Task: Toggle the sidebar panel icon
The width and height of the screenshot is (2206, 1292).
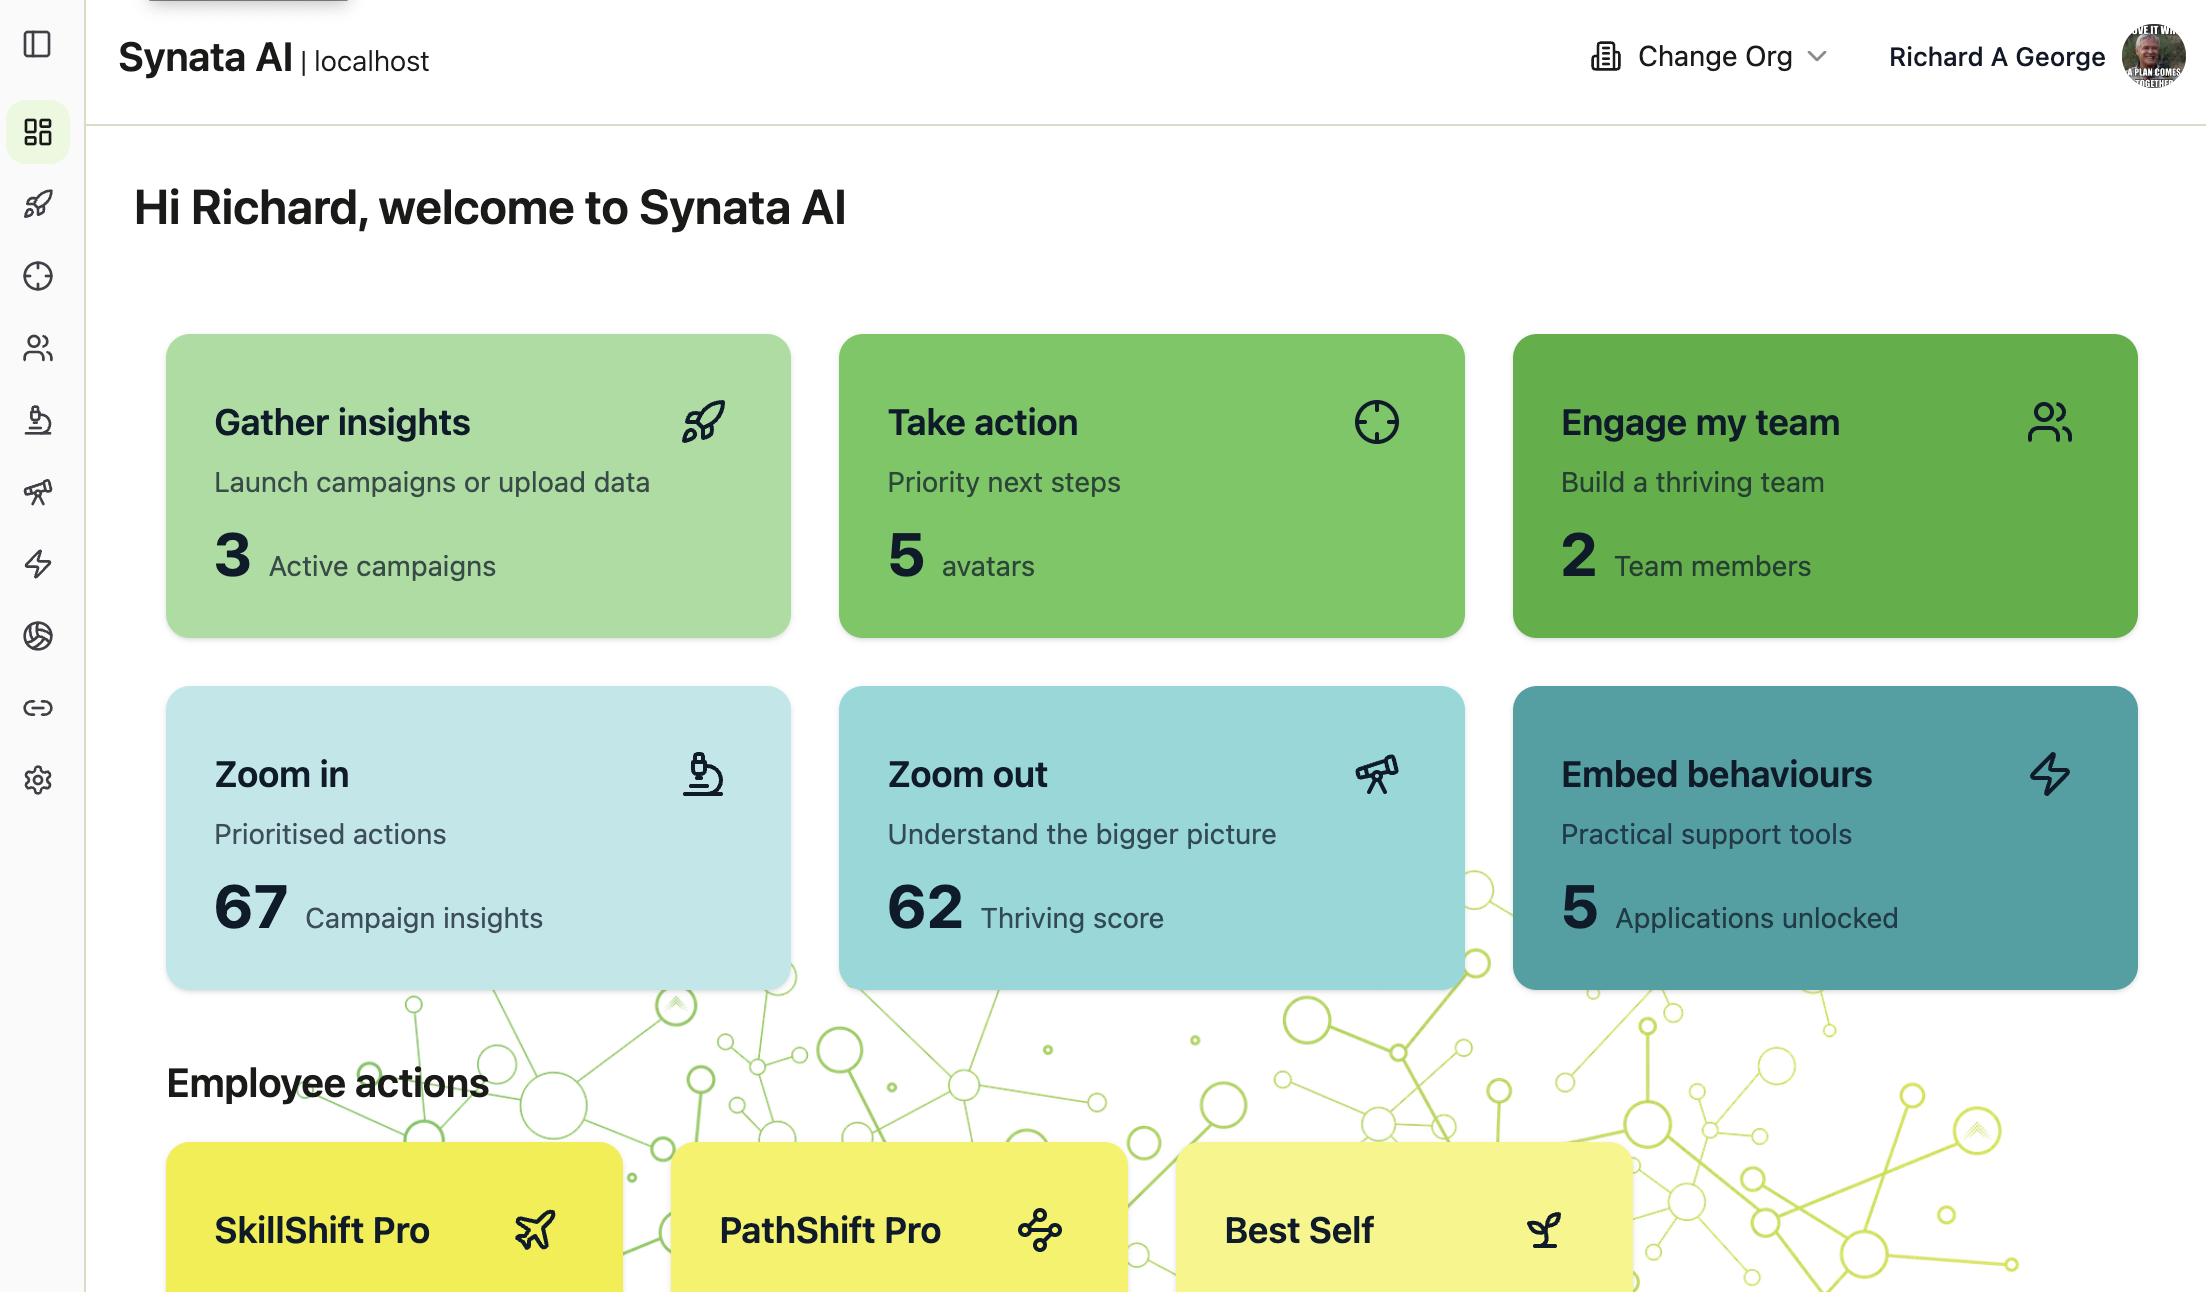Action: [x=37, y=44]
